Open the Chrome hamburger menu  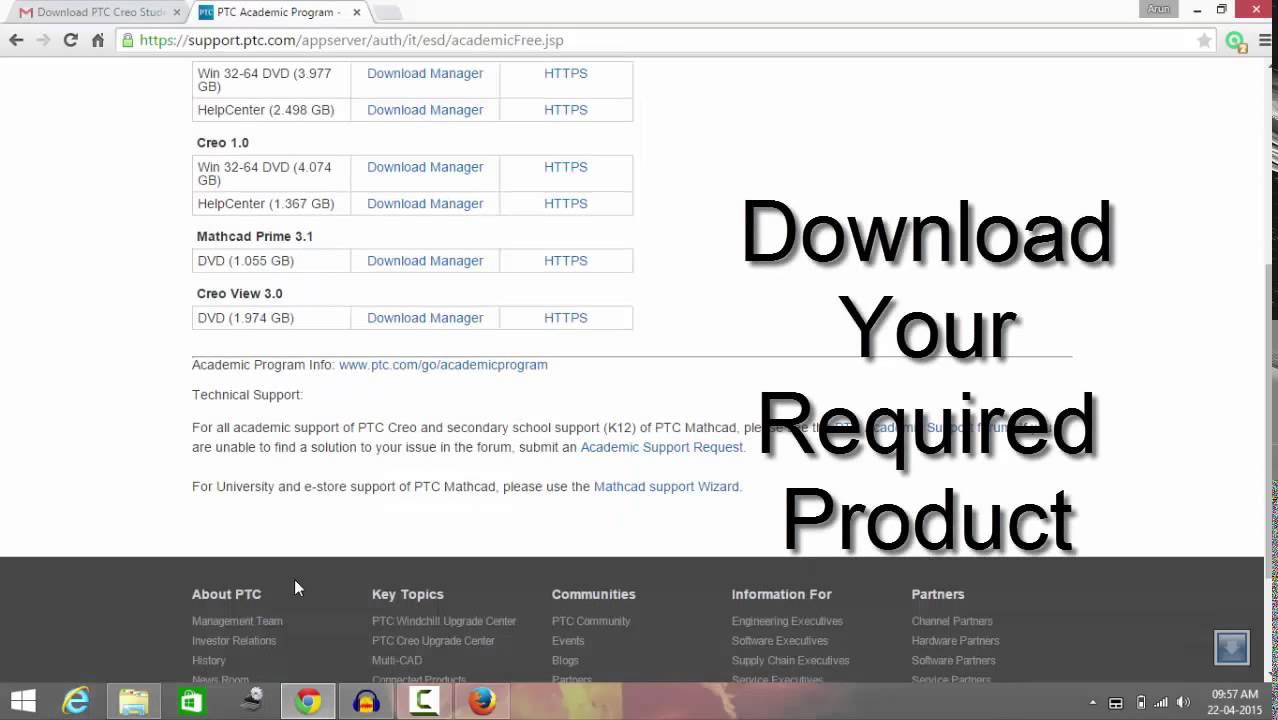click(x=1265, y=40)
